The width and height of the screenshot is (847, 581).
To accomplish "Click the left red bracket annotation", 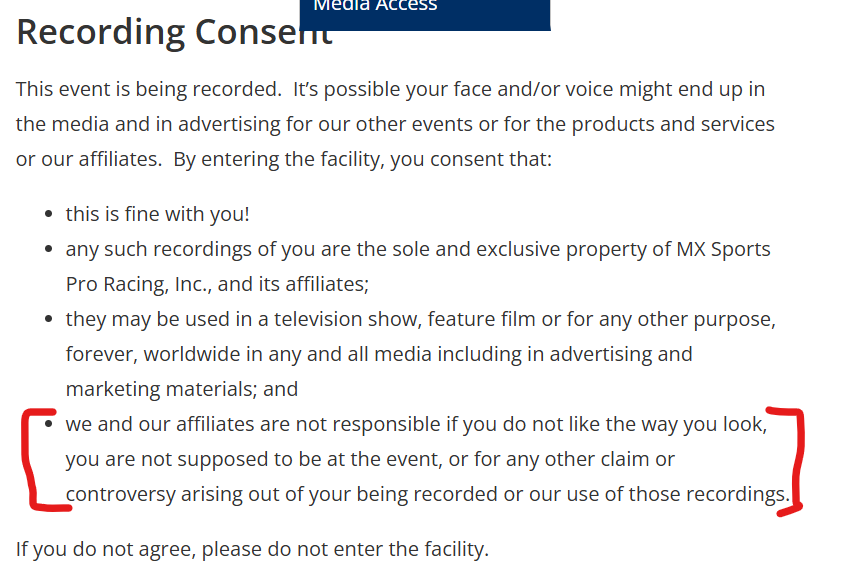I will pos(38,460).
